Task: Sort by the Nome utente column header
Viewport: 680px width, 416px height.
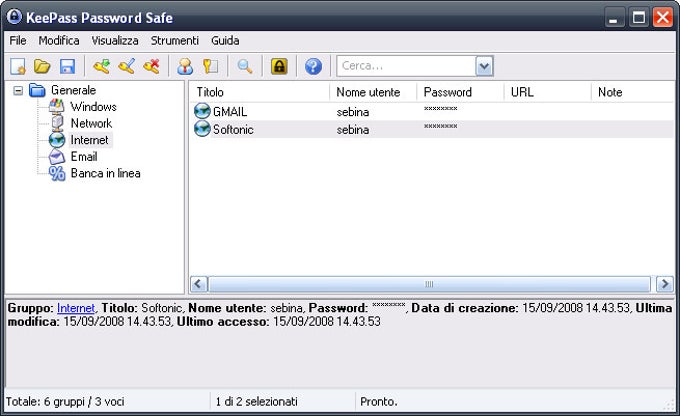Action: [x=373, y=92]
